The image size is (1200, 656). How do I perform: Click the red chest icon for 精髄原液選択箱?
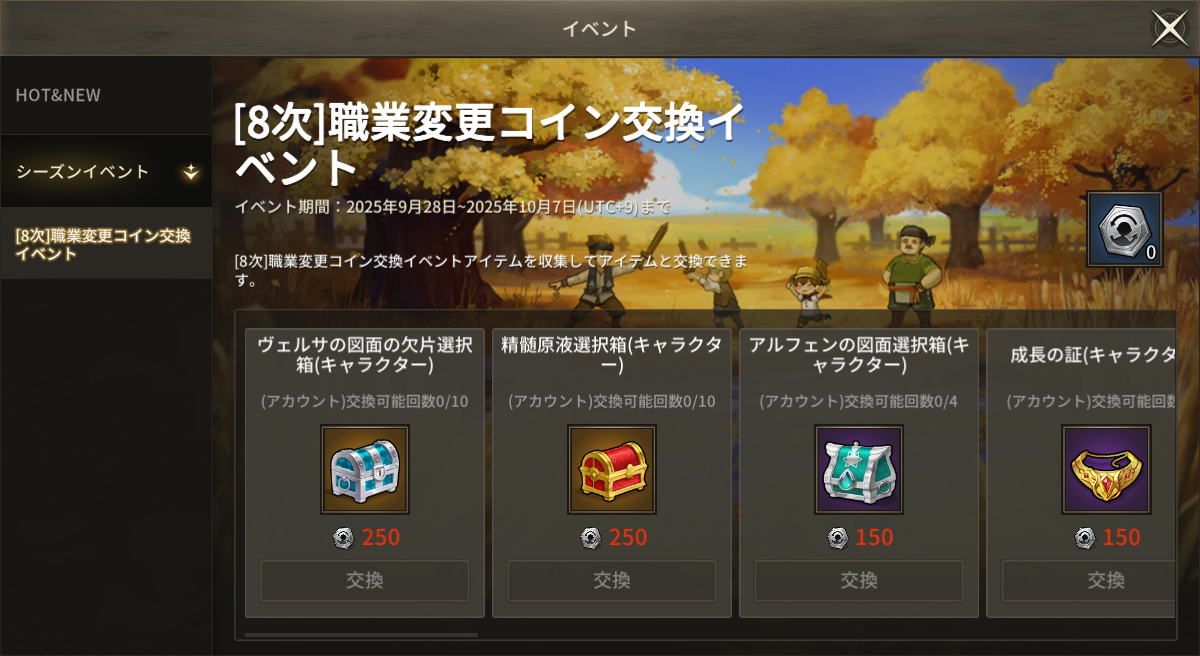pyautogui.click(x=612, y=469)
